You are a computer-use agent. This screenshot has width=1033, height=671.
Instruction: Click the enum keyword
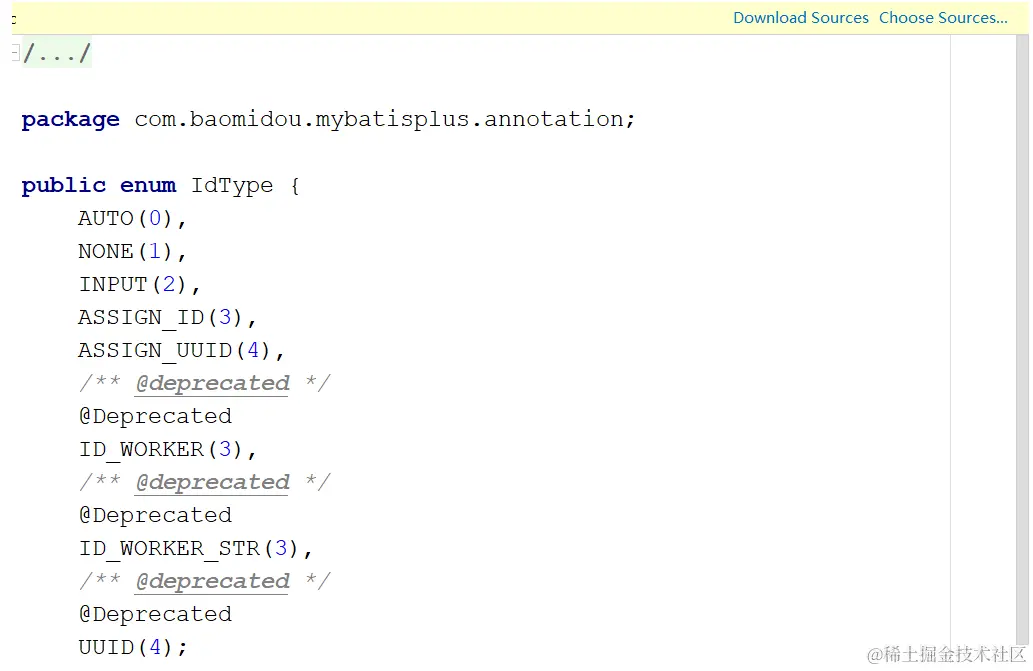coord(148,186)
